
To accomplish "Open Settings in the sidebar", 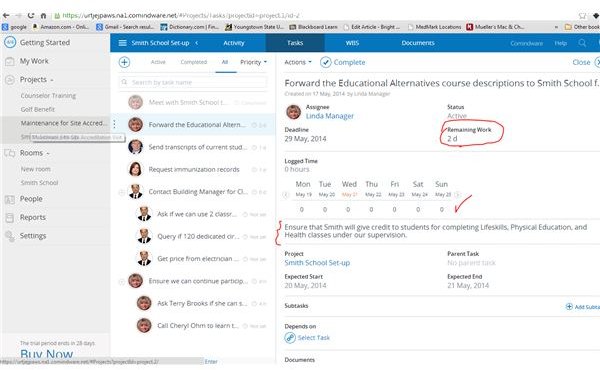I will point(33,236).
